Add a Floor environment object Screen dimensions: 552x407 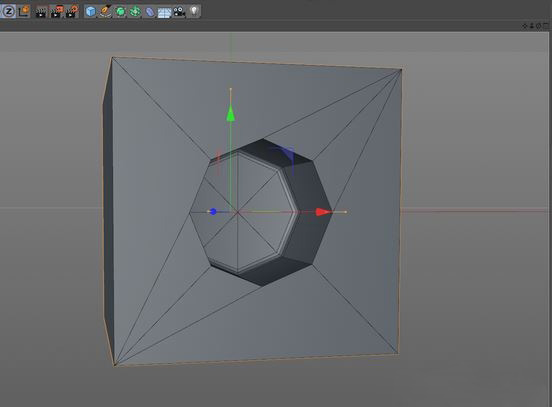coord(164,12)
